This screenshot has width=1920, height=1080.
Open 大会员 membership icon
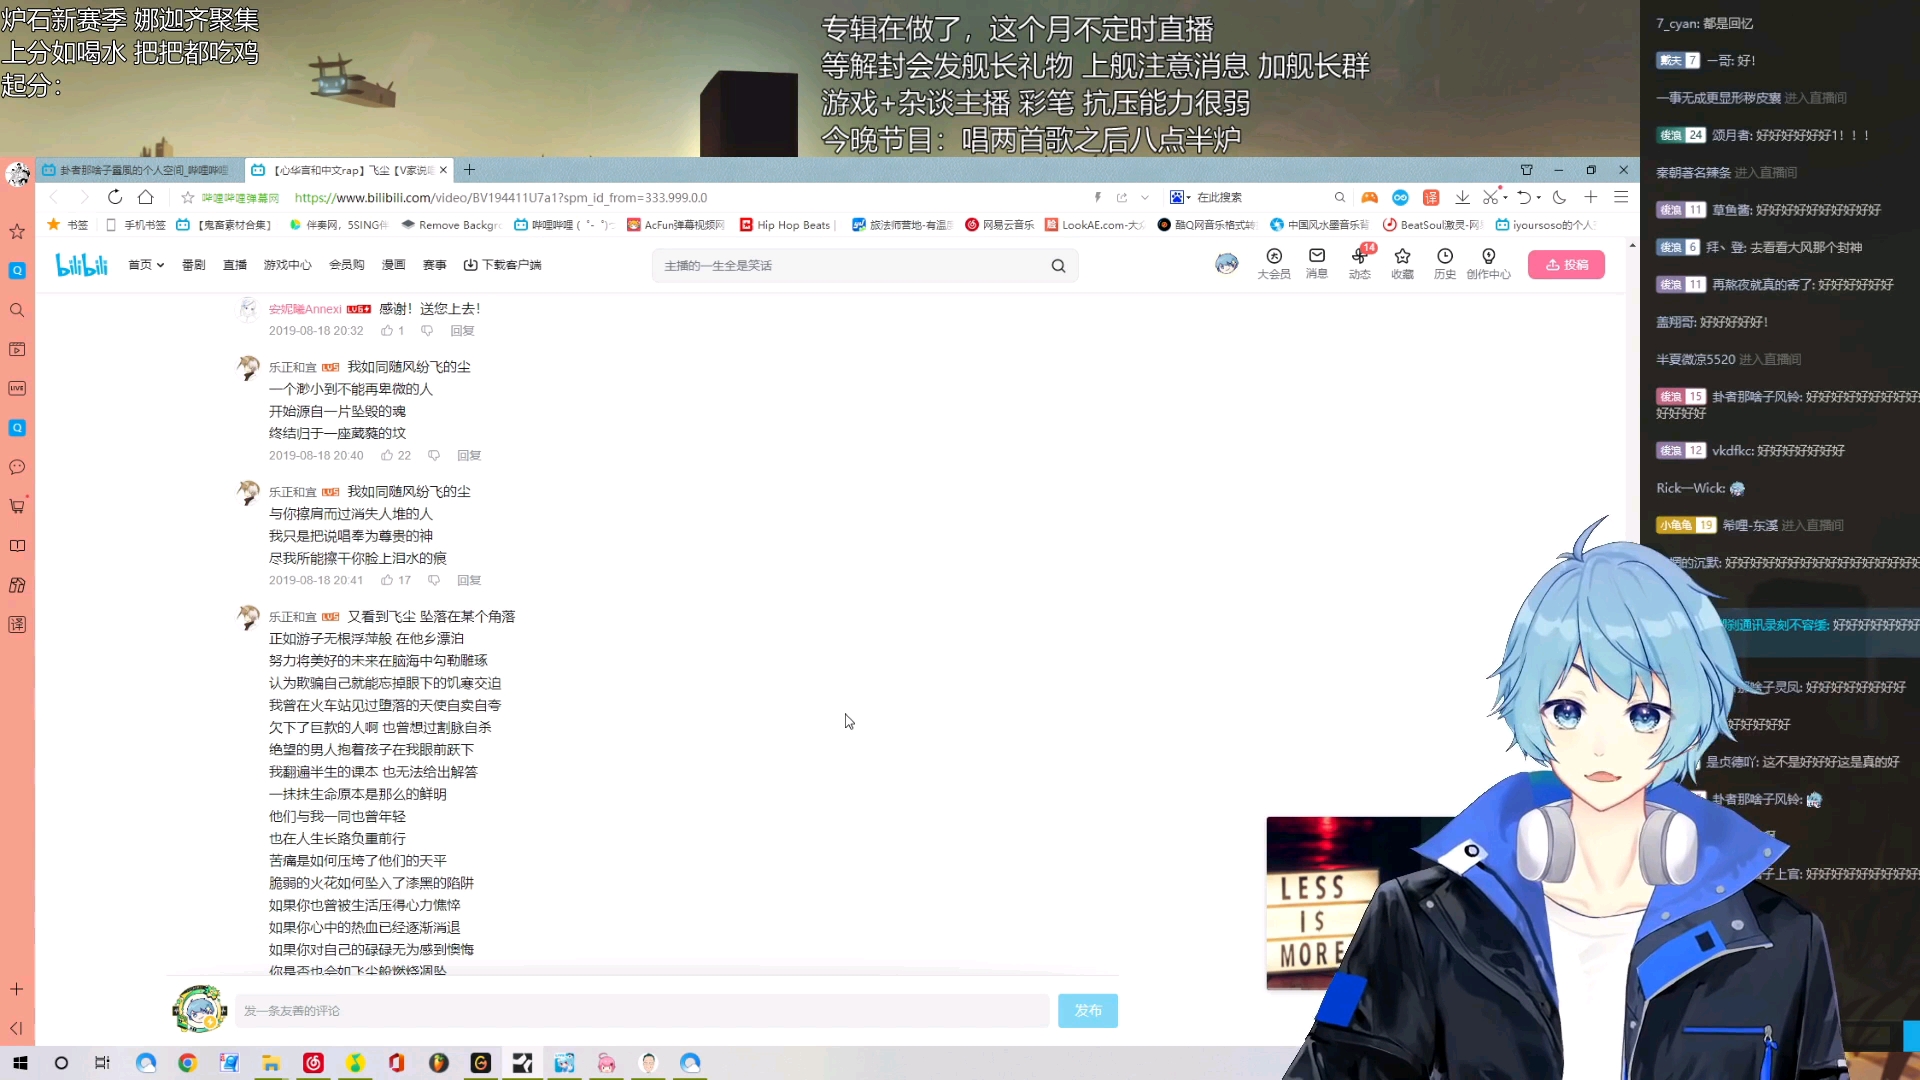click(x=1274, y=264)
